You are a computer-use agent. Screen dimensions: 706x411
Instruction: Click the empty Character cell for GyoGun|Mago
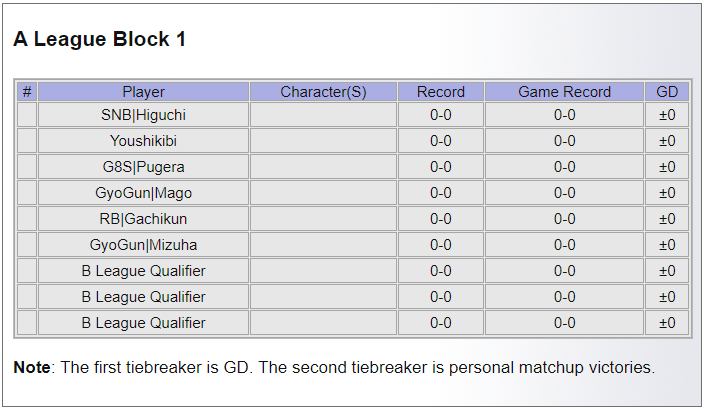pos(323,193)
